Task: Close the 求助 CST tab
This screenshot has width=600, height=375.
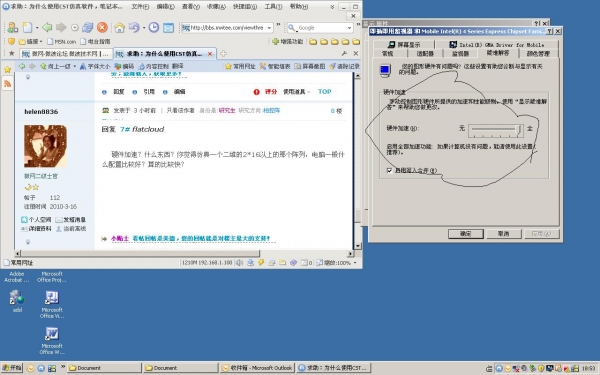Action: pyautogui.click(x=210, y=54)
